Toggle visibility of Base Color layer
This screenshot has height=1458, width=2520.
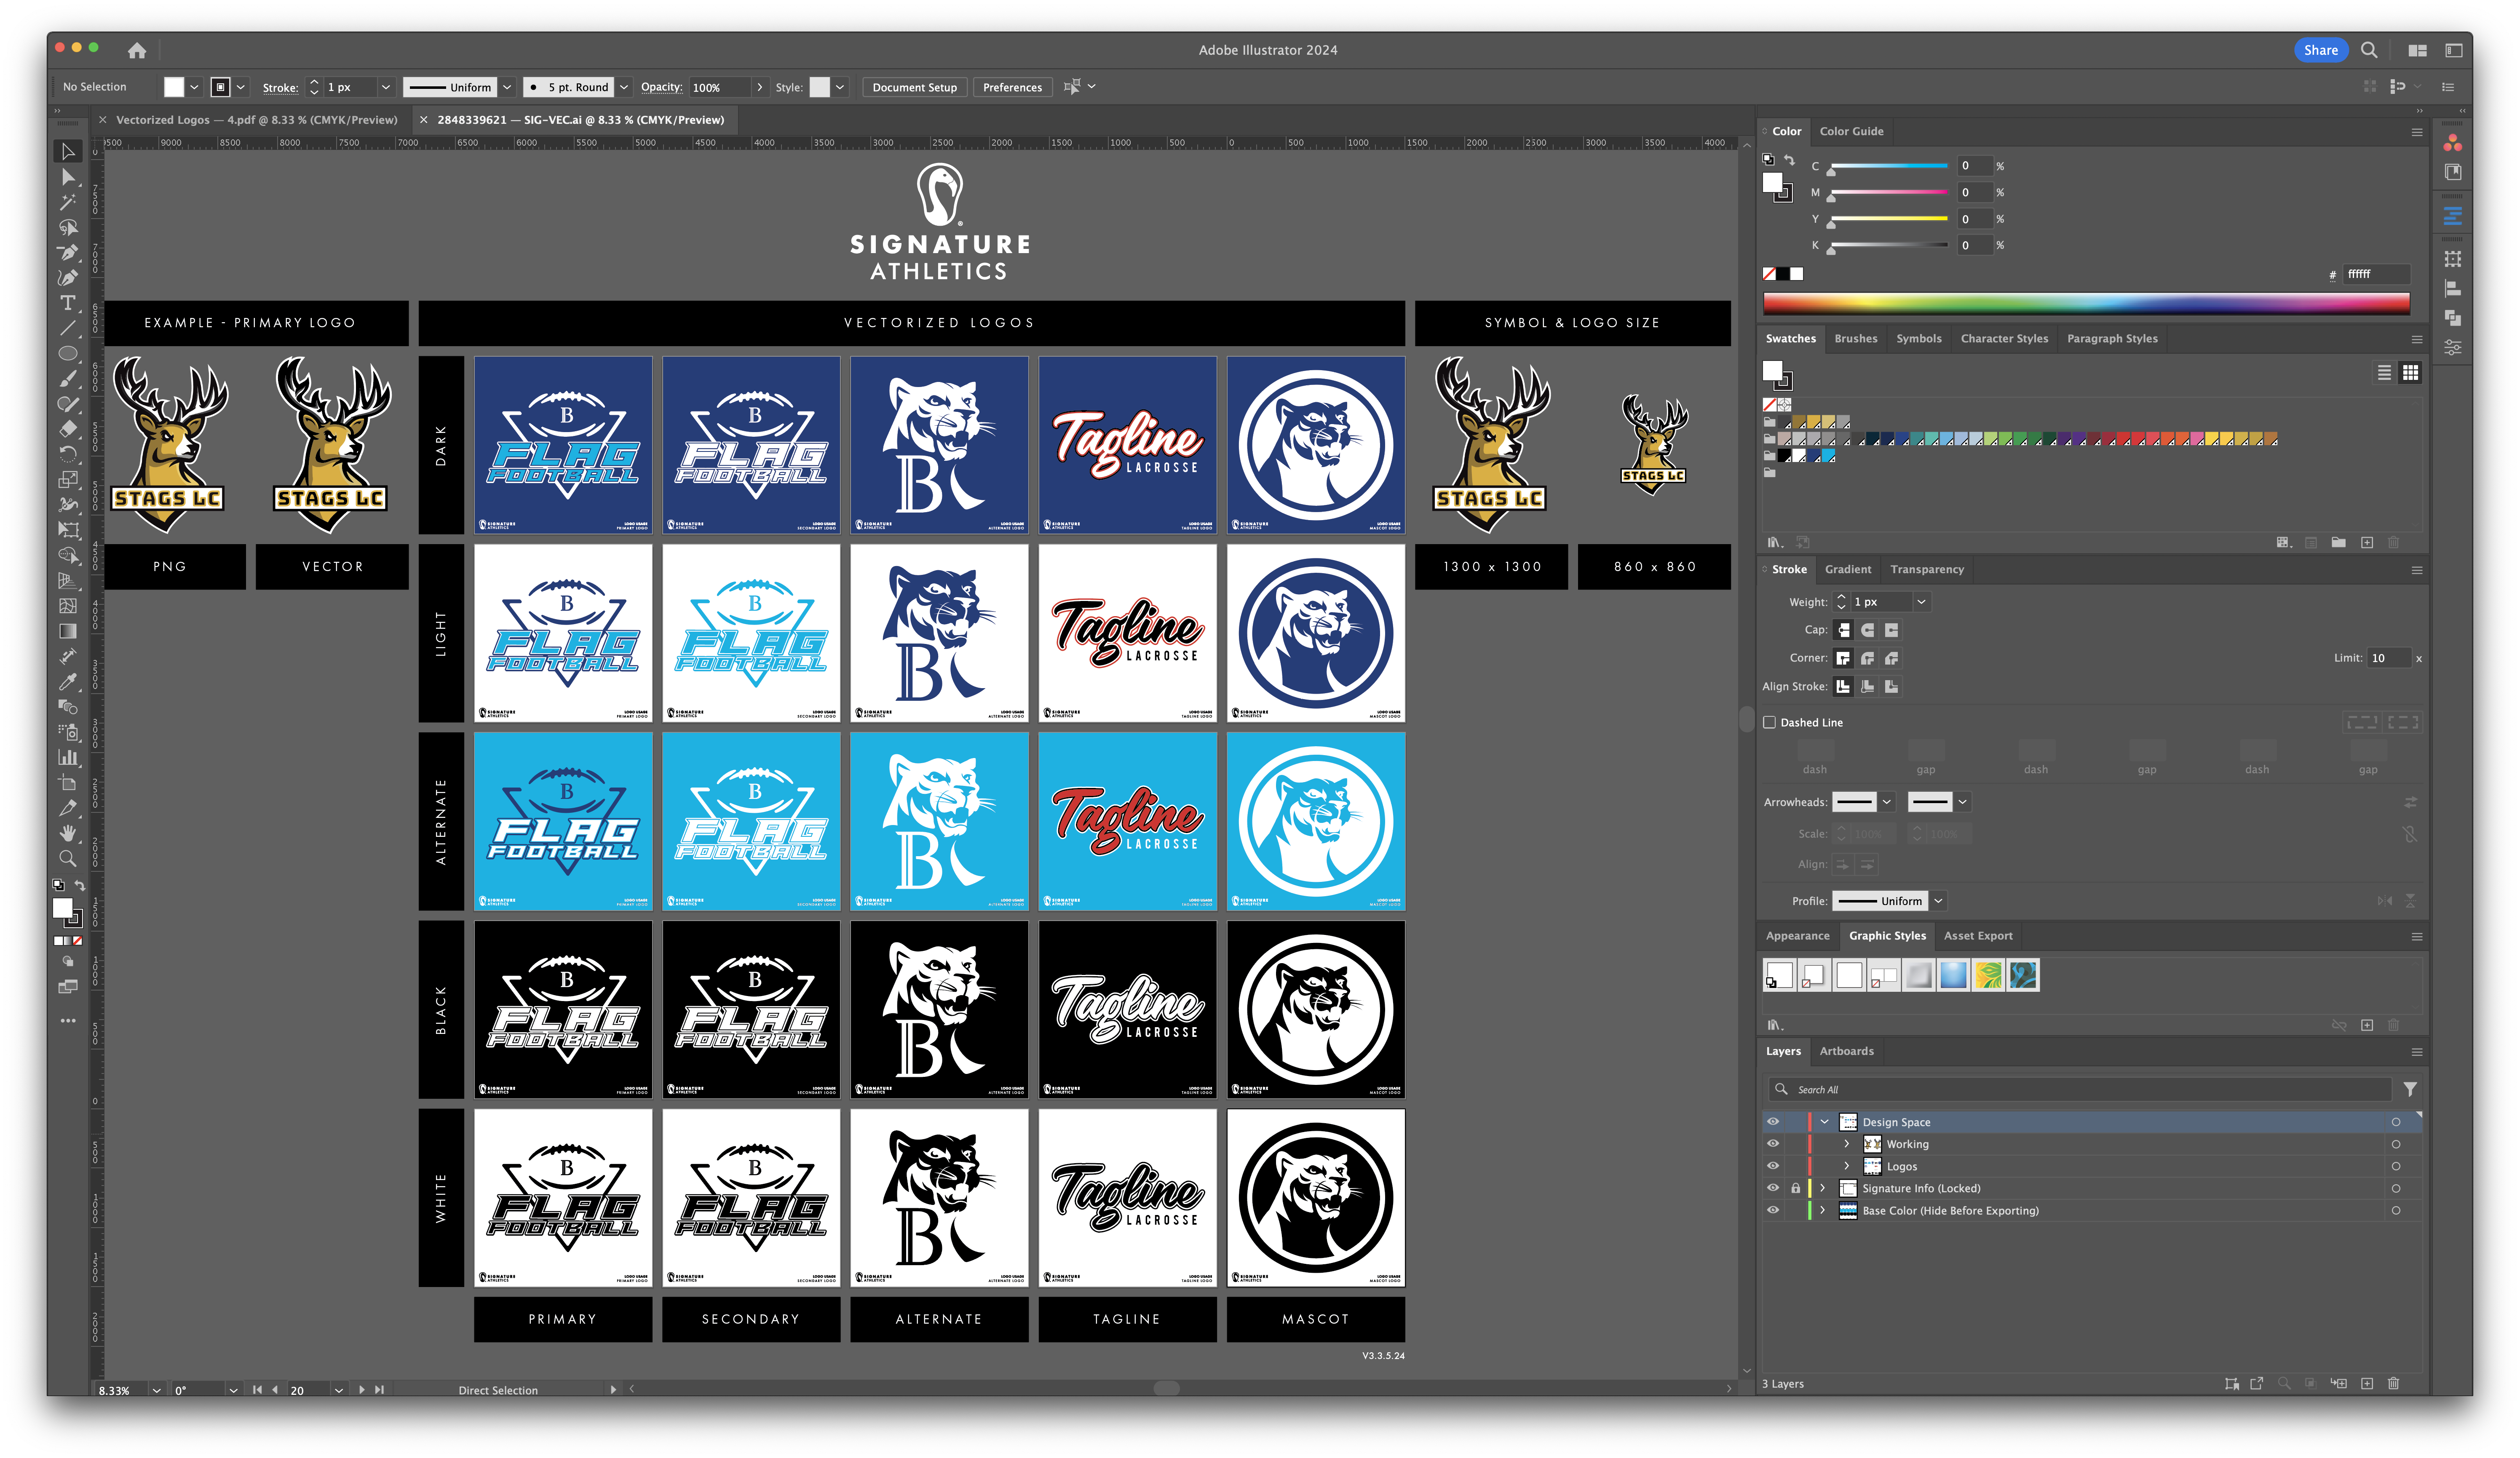tap(1773, 1210)
